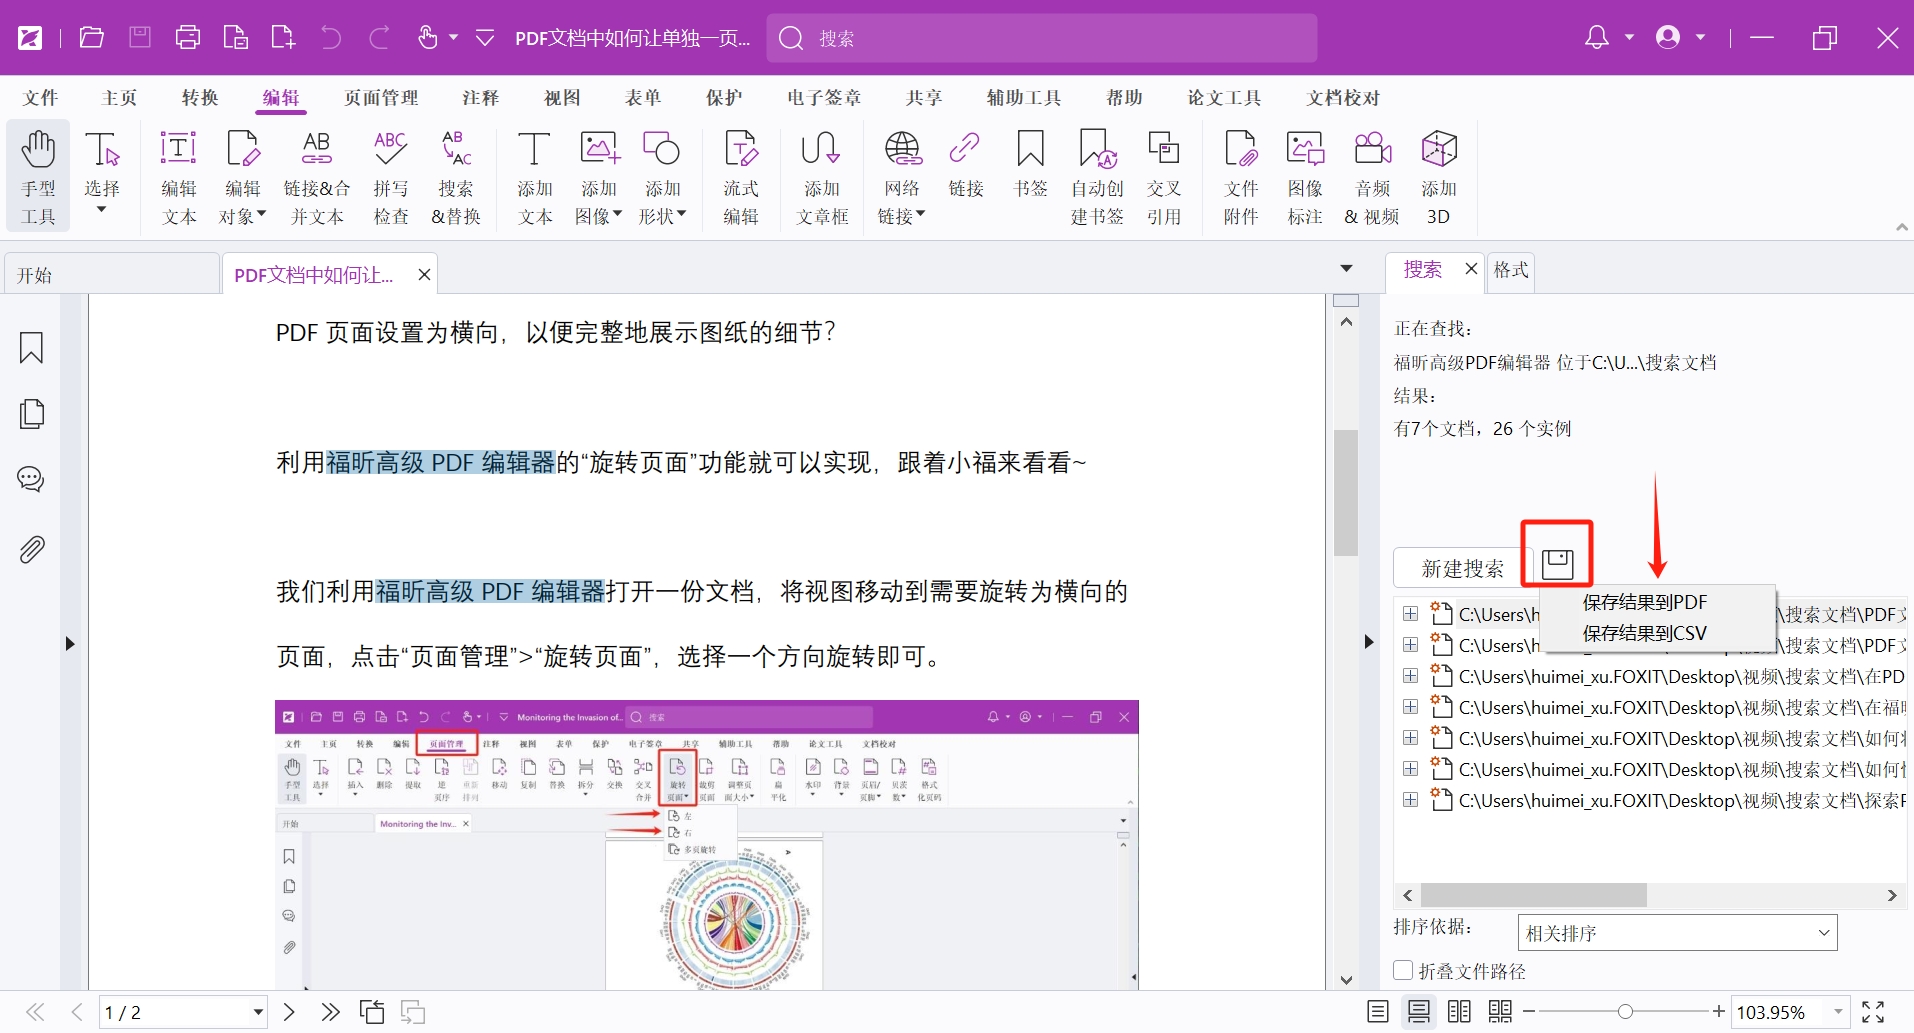Open the sort by combo box
This screenshot has width=1914, height=1033.
point(1677,933)
